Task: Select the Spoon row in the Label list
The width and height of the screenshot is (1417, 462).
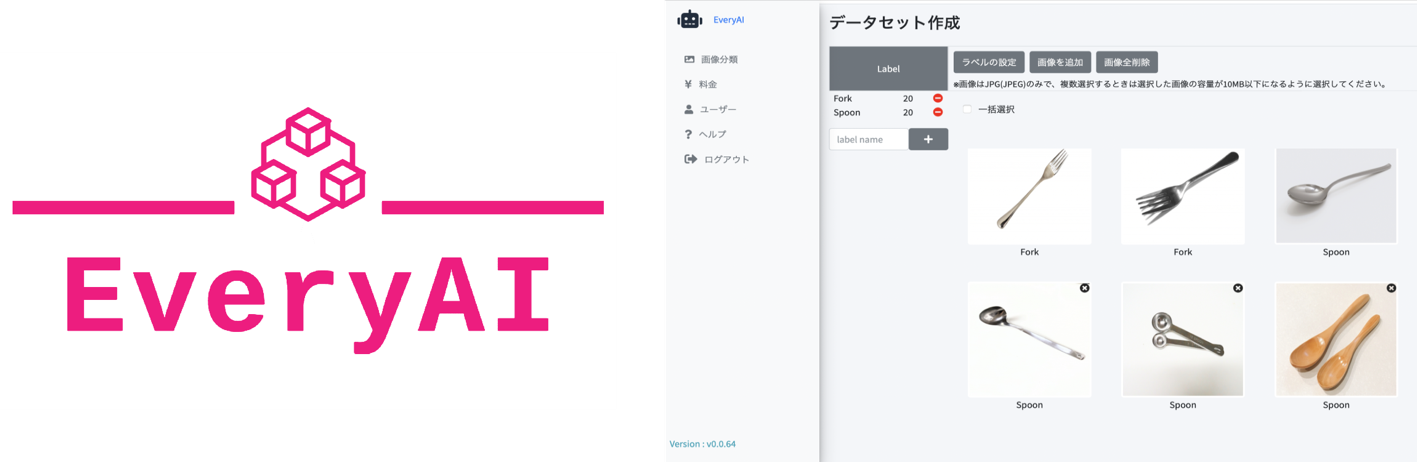Action: pos(888,112)
